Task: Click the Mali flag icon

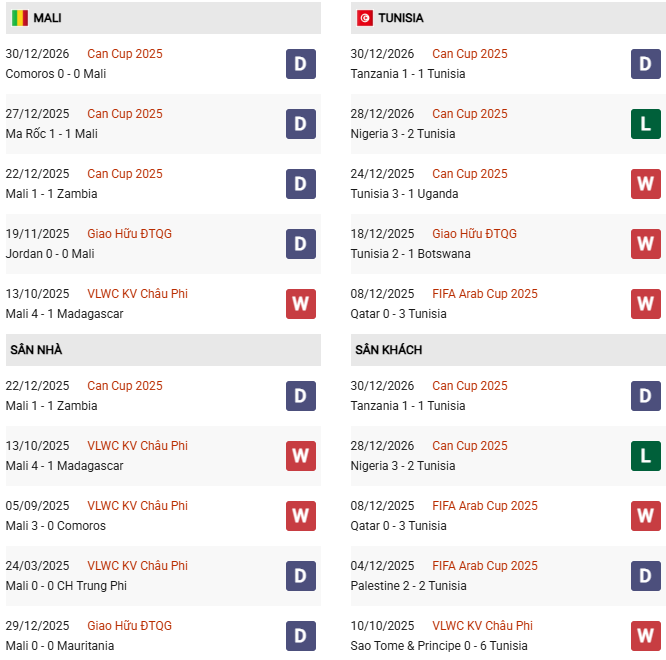Action: [x=20, y=18]
